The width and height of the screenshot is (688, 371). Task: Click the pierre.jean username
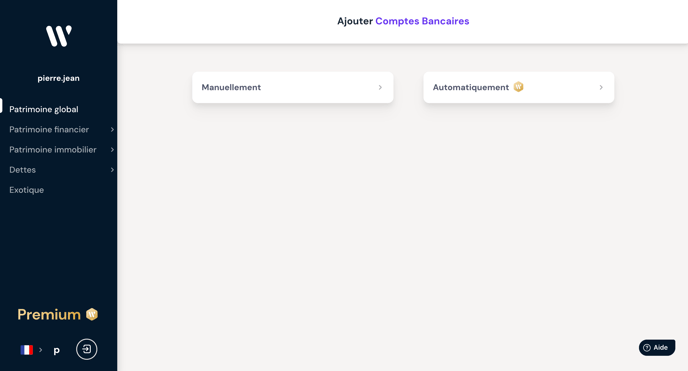[x=58, y=78]
